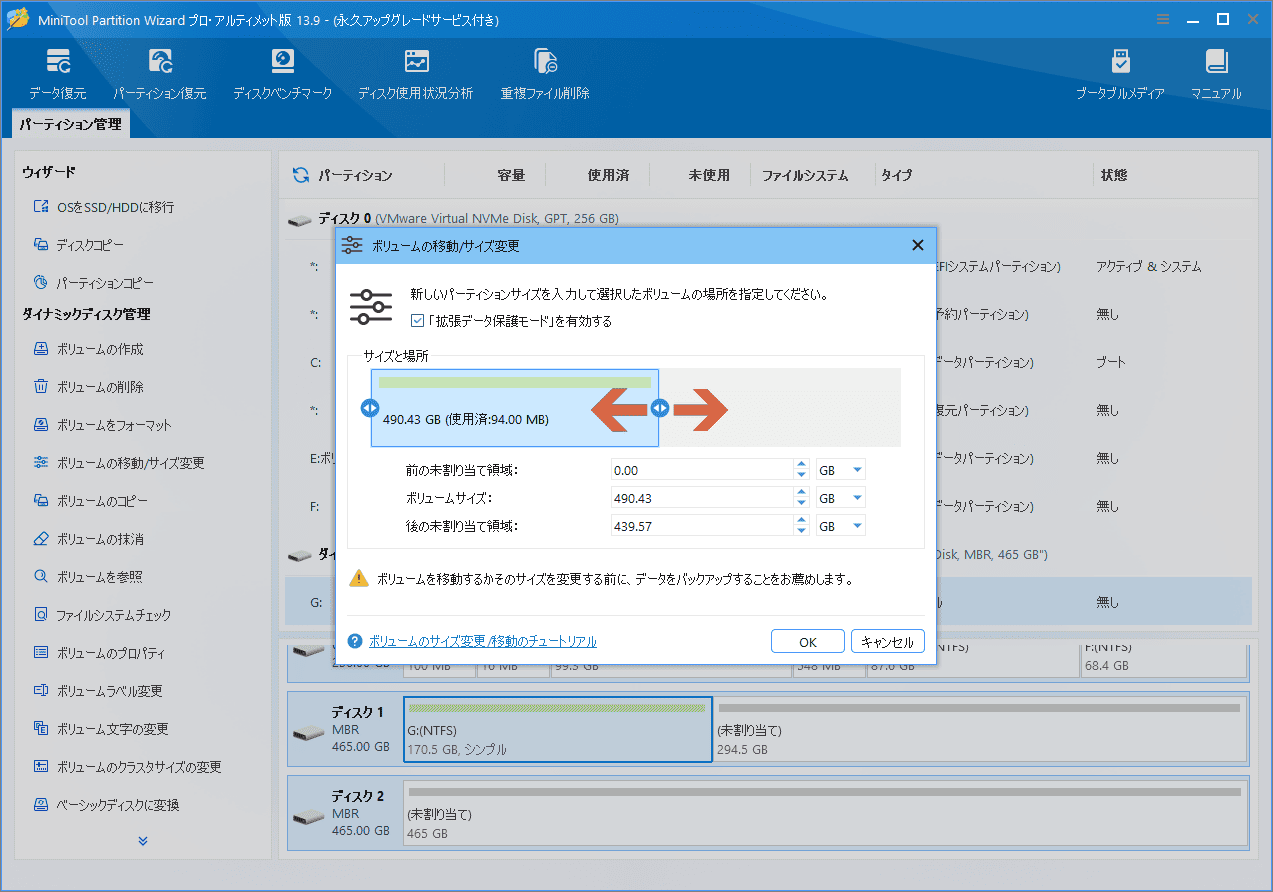Viewport: 1273px width, 892px height.
Task: Open ディスク使用状況分析
Action: coord(416,75)
